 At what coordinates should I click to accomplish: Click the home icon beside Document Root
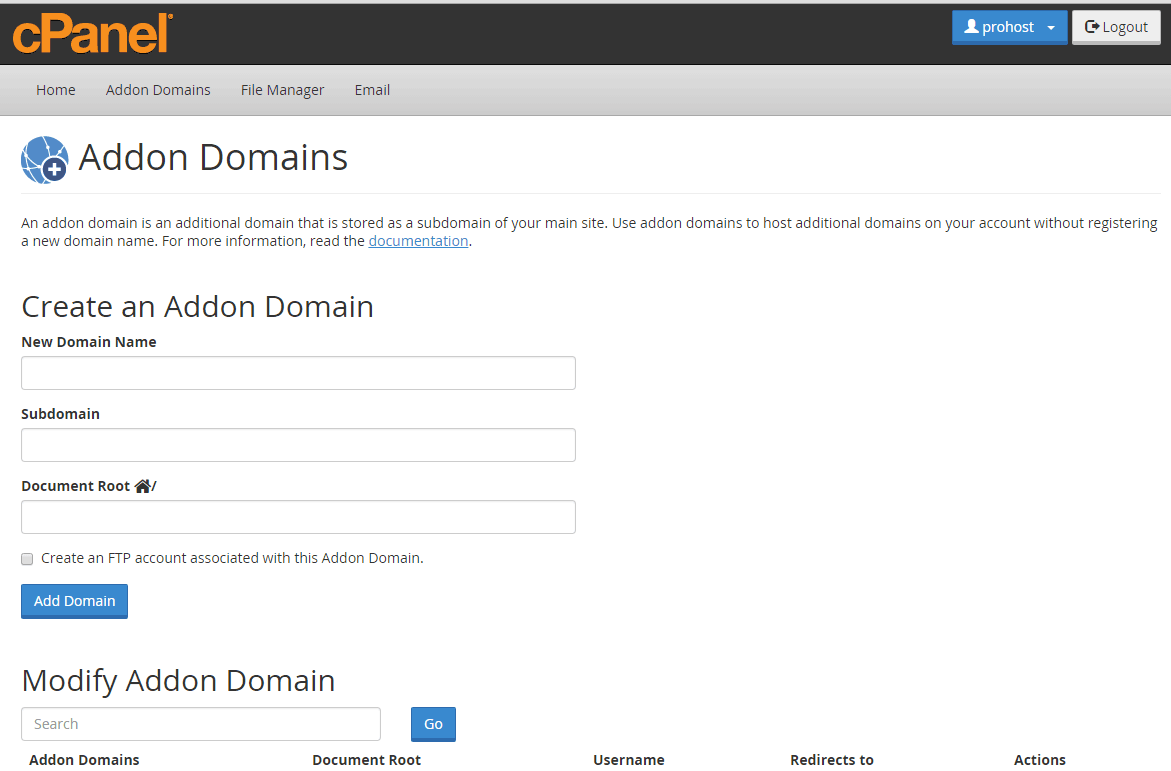point(143,485)
